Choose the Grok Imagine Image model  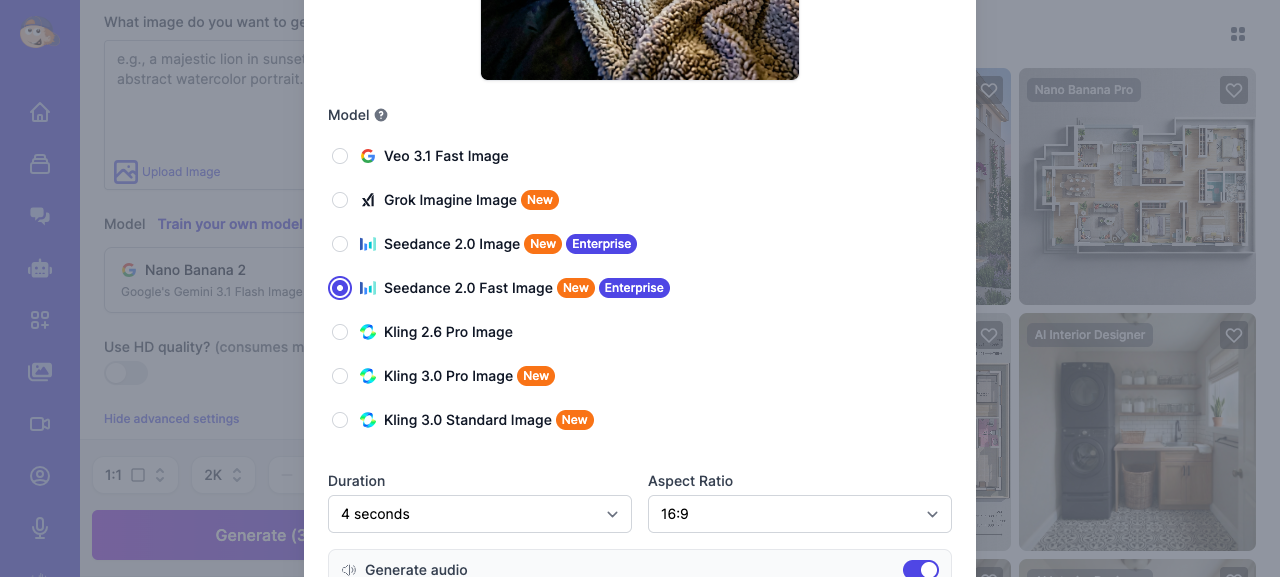pos(340,200)
